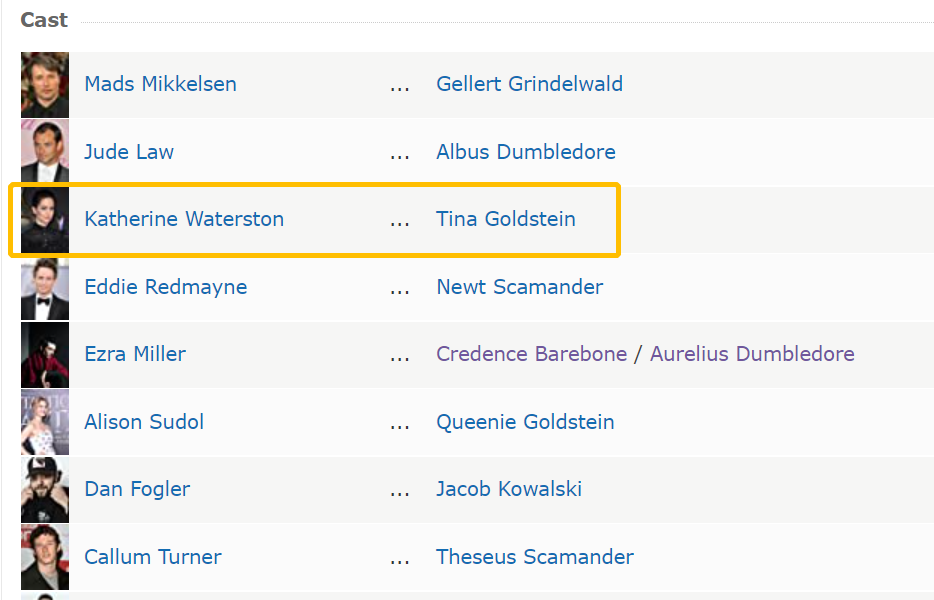Image resolution: width=934 pixels, height=600 pixels.
Task: Go to the Theseus Scamander character page
Action: pos(535,557)
